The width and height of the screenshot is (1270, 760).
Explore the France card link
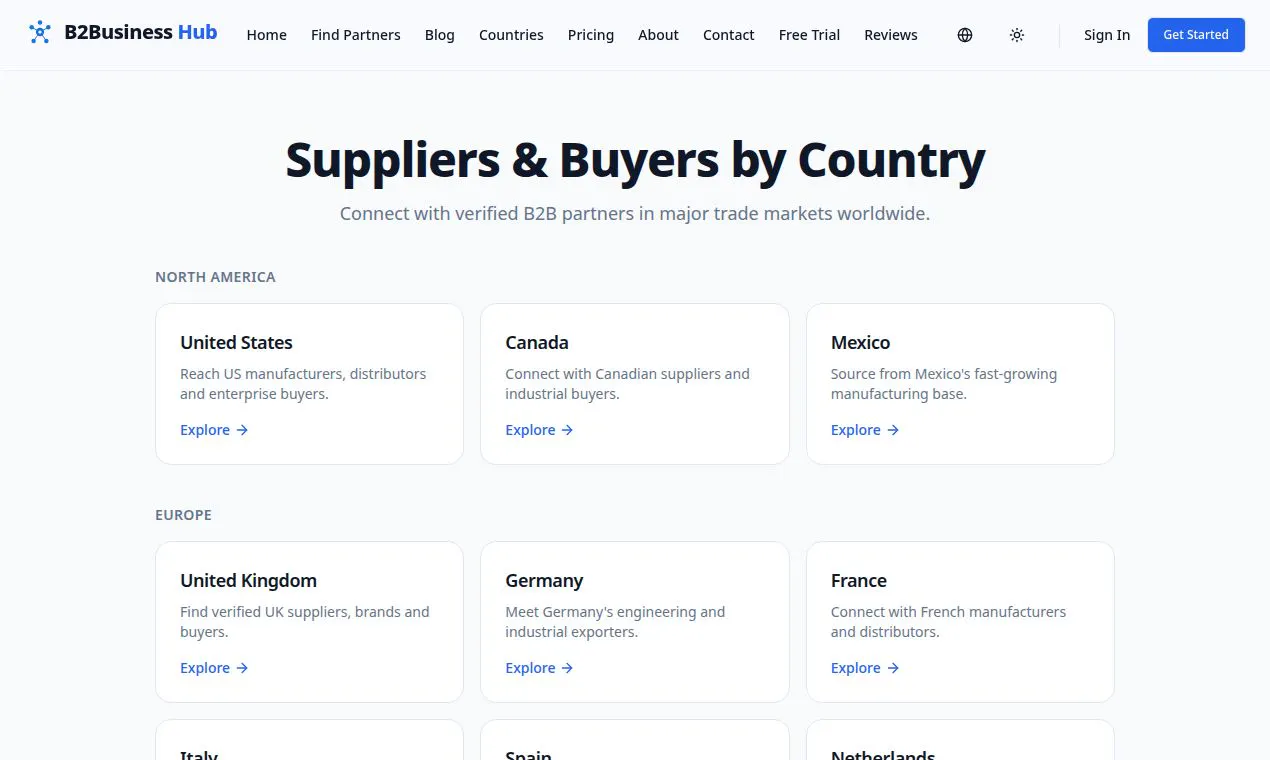pos(865,668)
